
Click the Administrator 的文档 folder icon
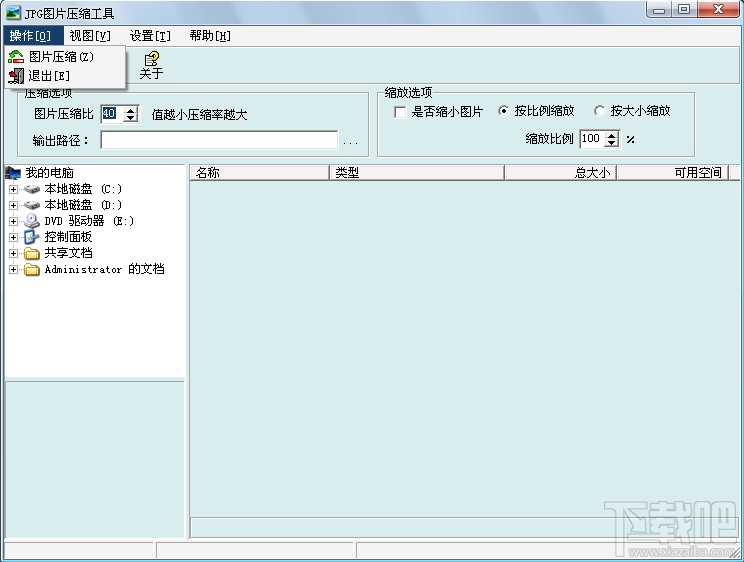(32, 269)
